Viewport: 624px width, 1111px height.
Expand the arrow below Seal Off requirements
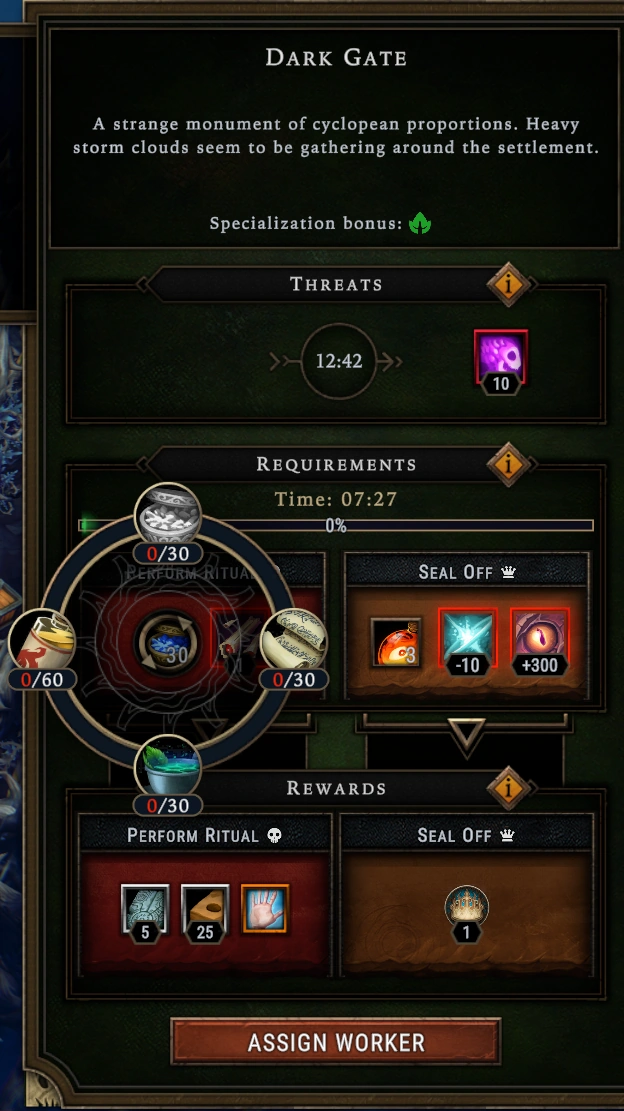coord(467,735)
